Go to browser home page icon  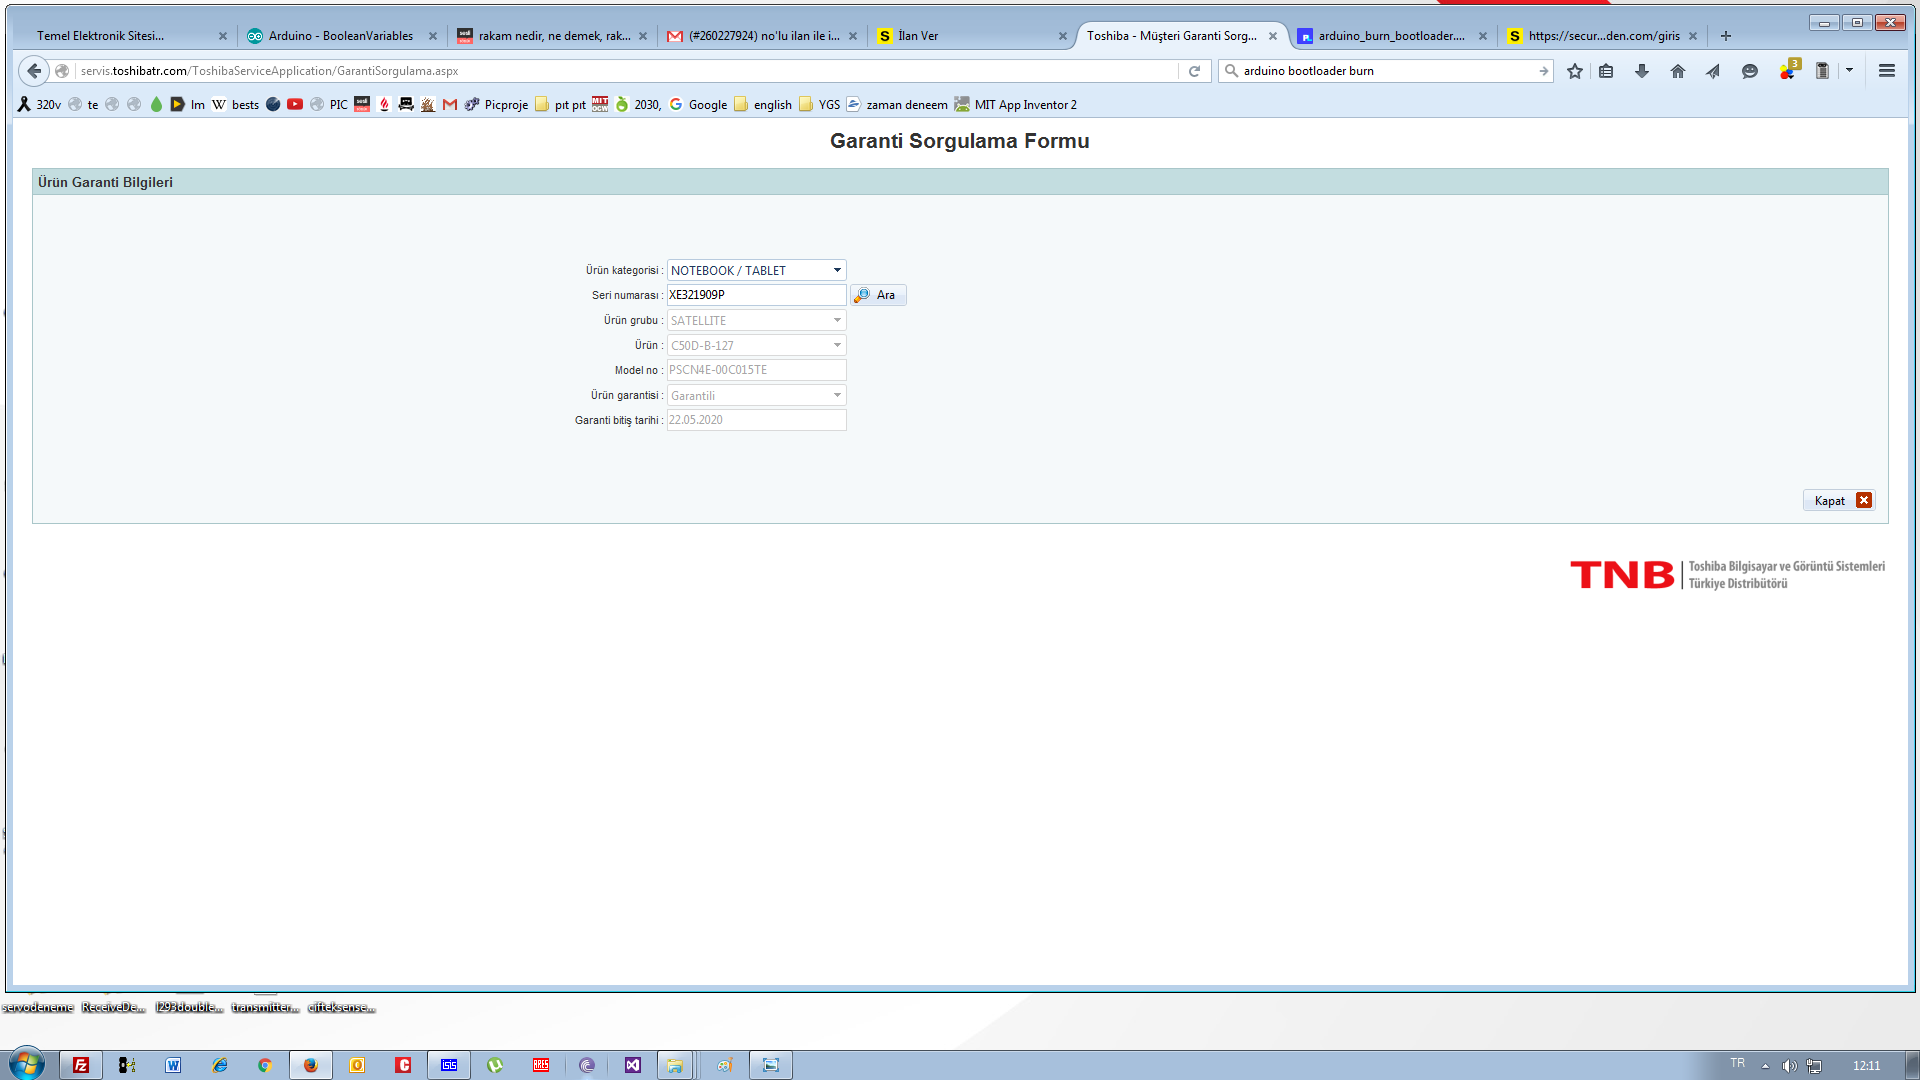tap(1677, 71)
